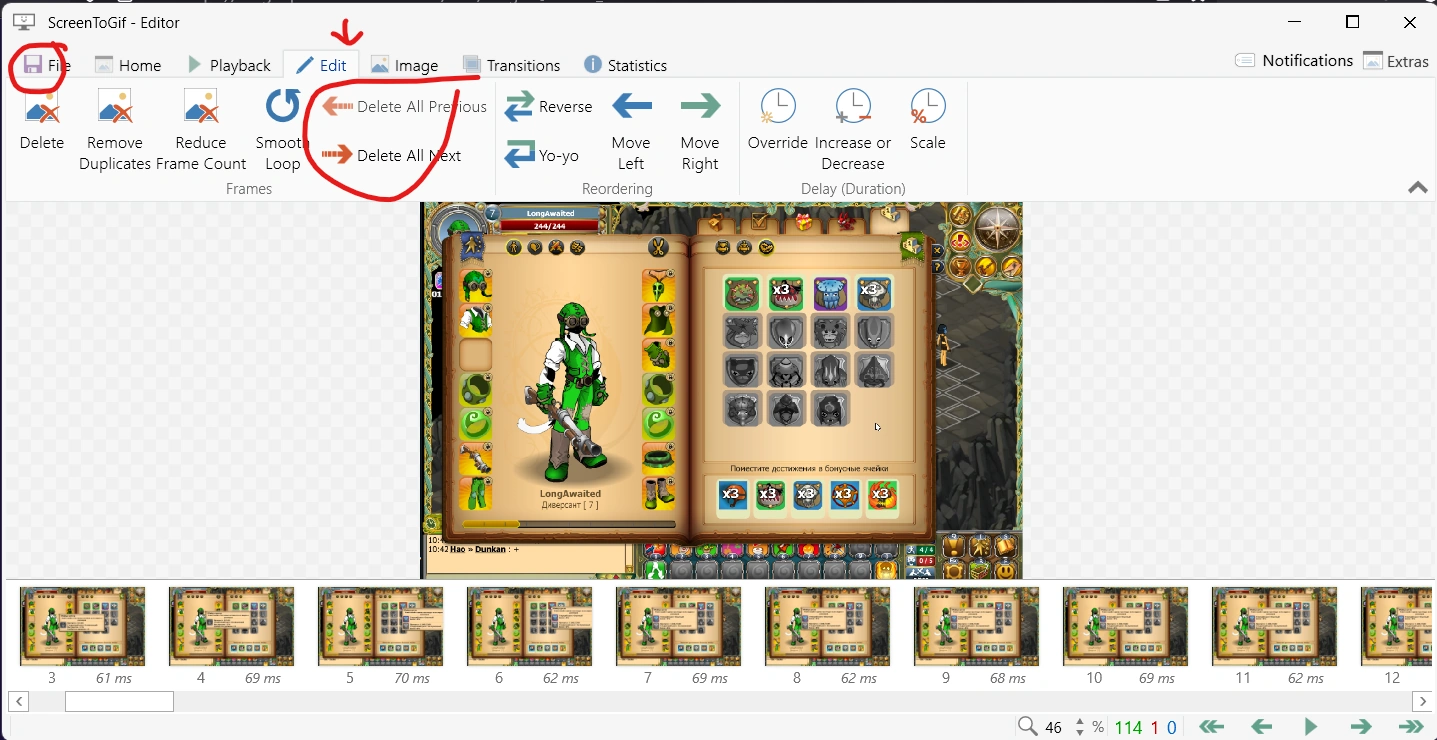
Task: Click the "70 ms" delay label
Action: pyautogui.click(x=412, y=678)
